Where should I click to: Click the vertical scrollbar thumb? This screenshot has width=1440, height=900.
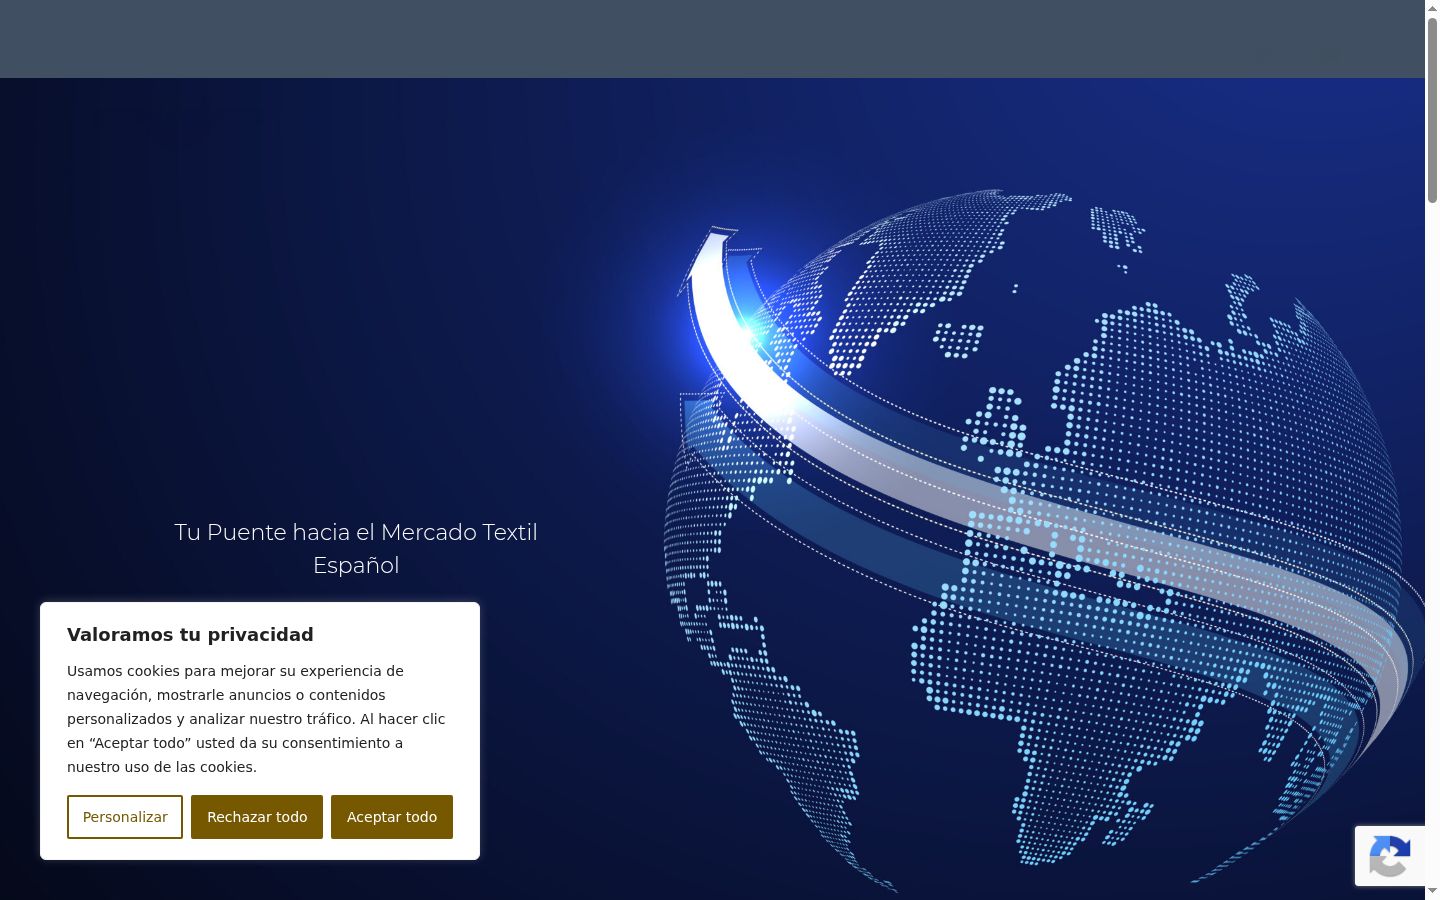[1432, 110]
